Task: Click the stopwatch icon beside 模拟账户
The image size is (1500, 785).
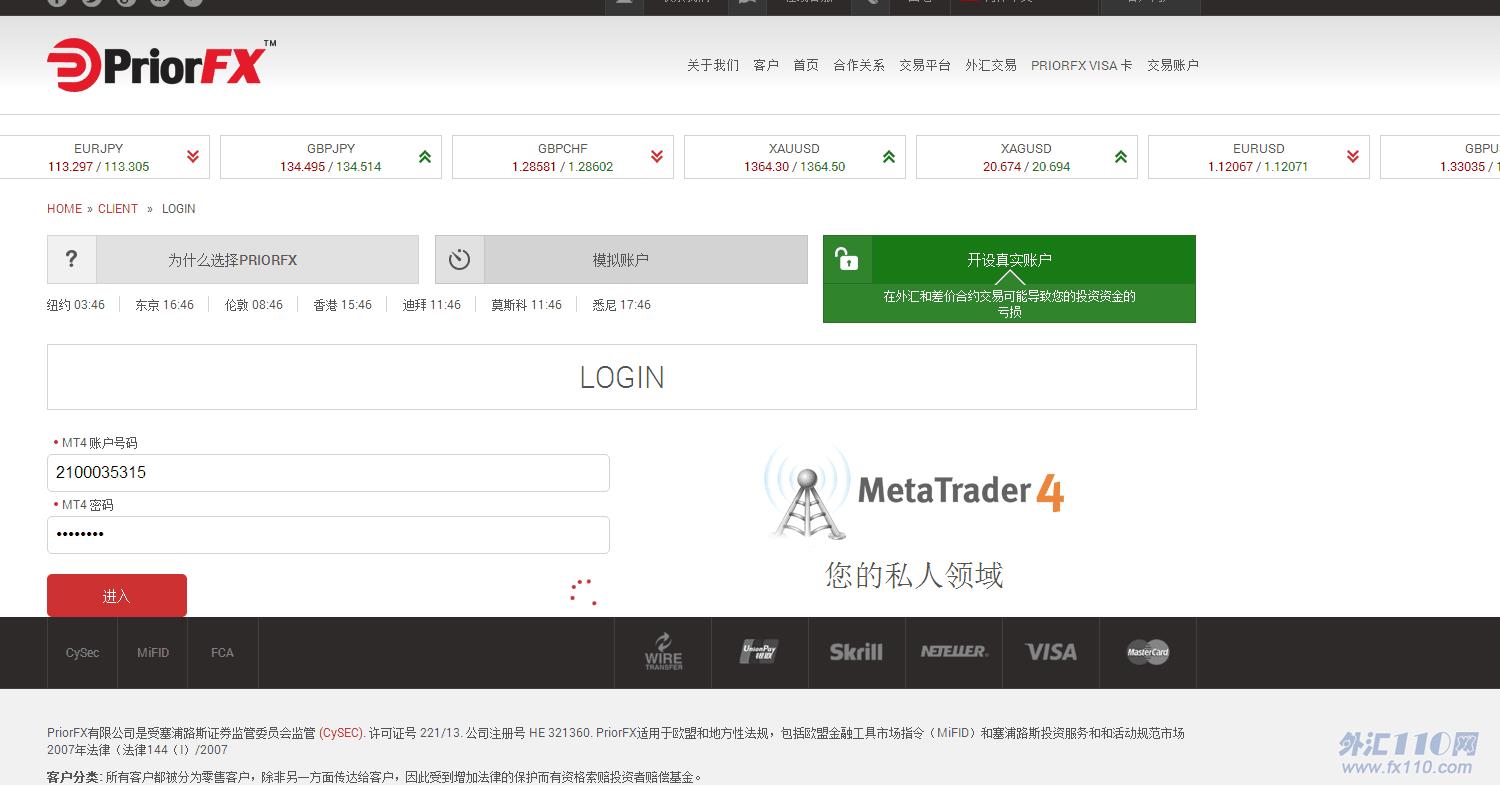Action: tap(459, 260)
